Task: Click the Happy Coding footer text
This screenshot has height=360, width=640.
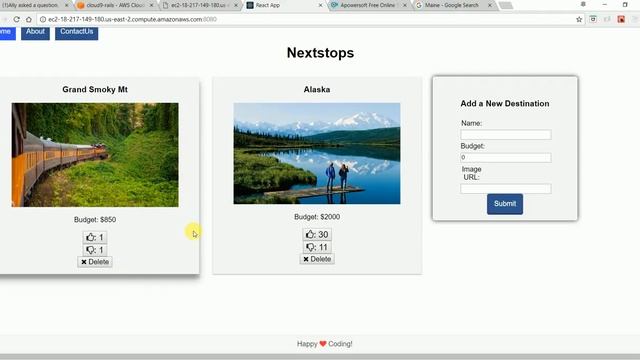Action: coord(324,344)
